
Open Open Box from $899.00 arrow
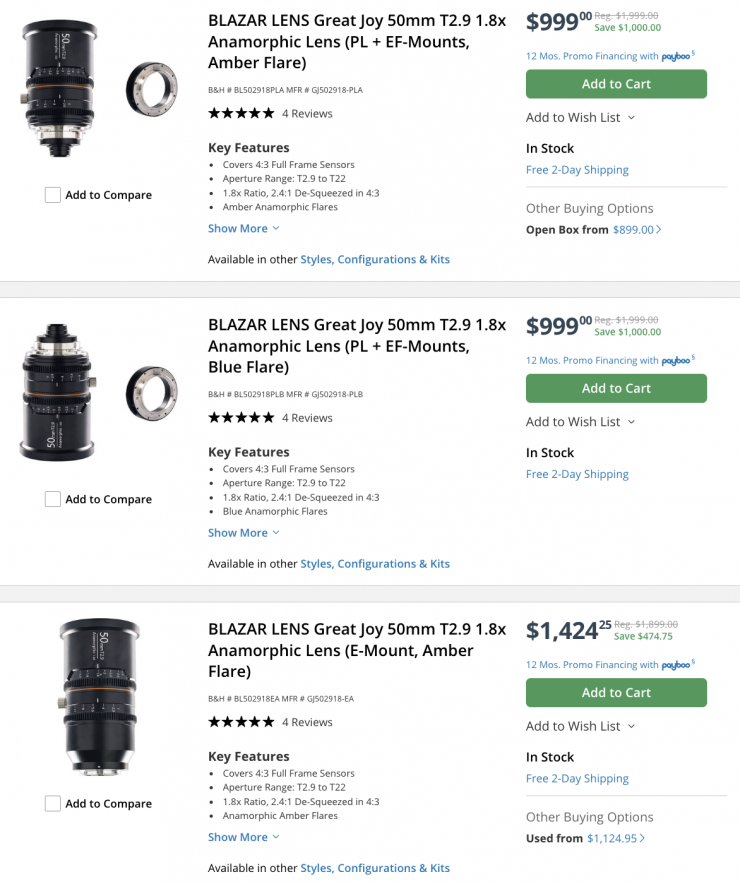[658, 230]
